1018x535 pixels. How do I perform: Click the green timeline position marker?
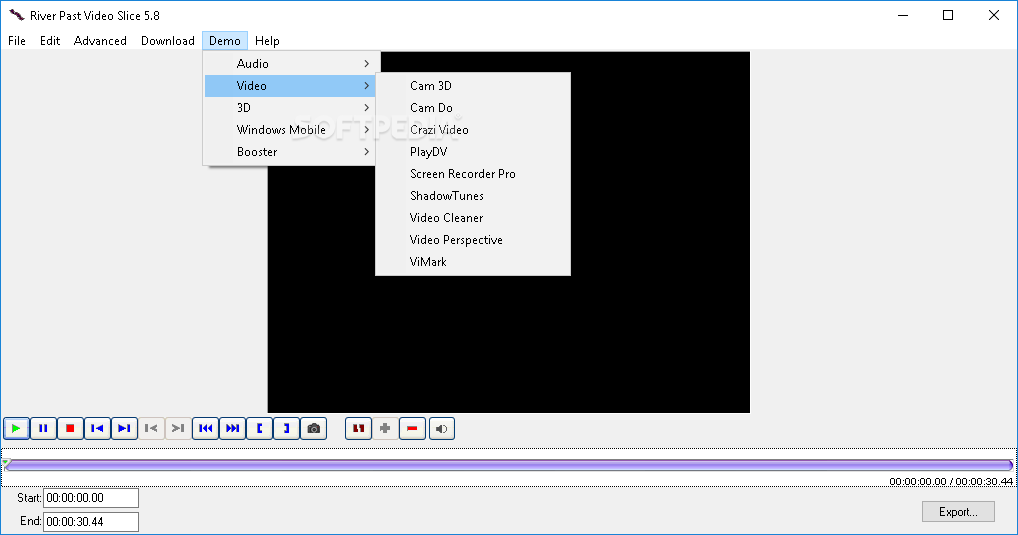[6, 463]
